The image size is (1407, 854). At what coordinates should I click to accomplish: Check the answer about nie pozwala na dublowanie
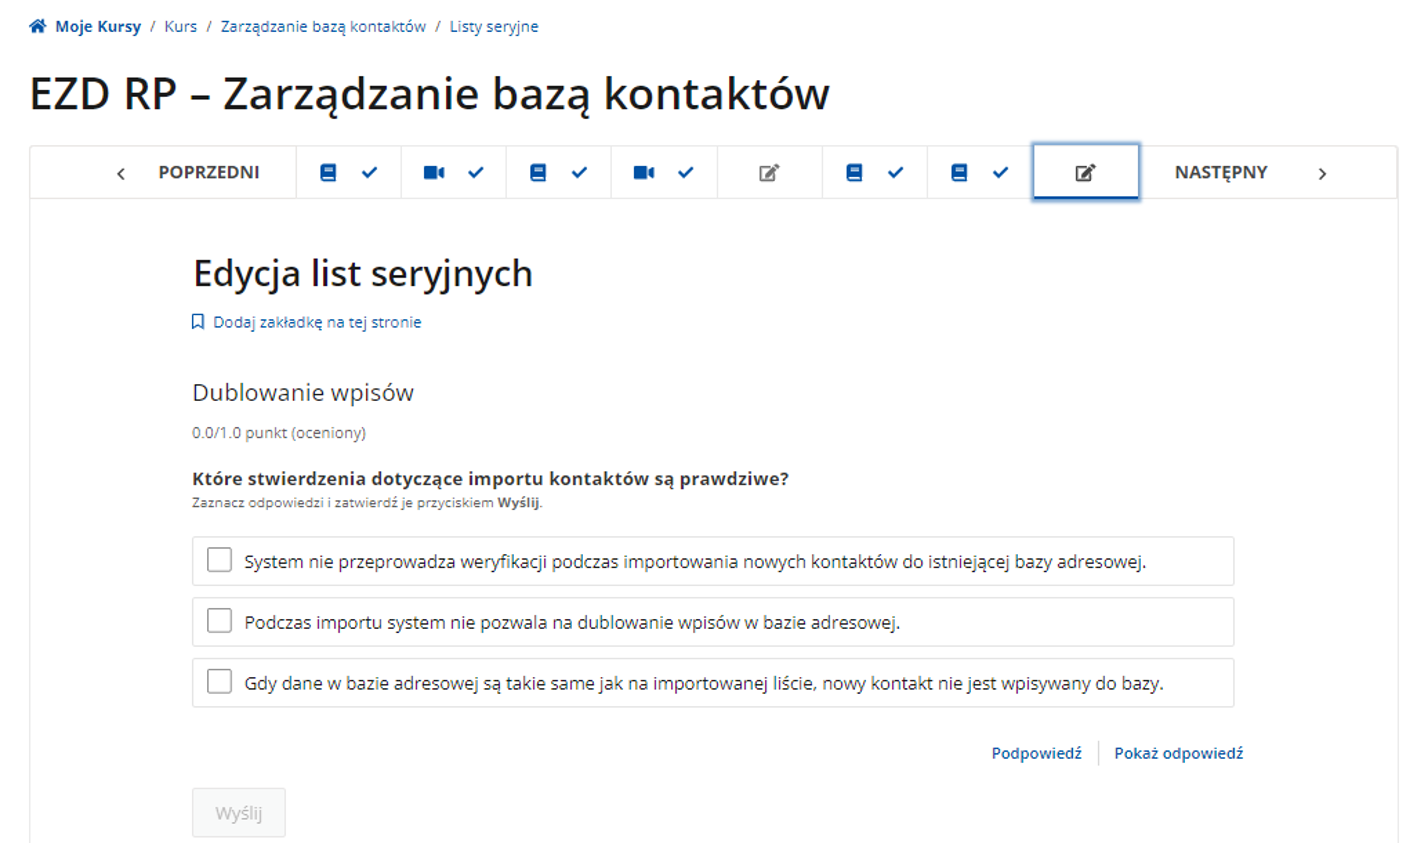219,621
